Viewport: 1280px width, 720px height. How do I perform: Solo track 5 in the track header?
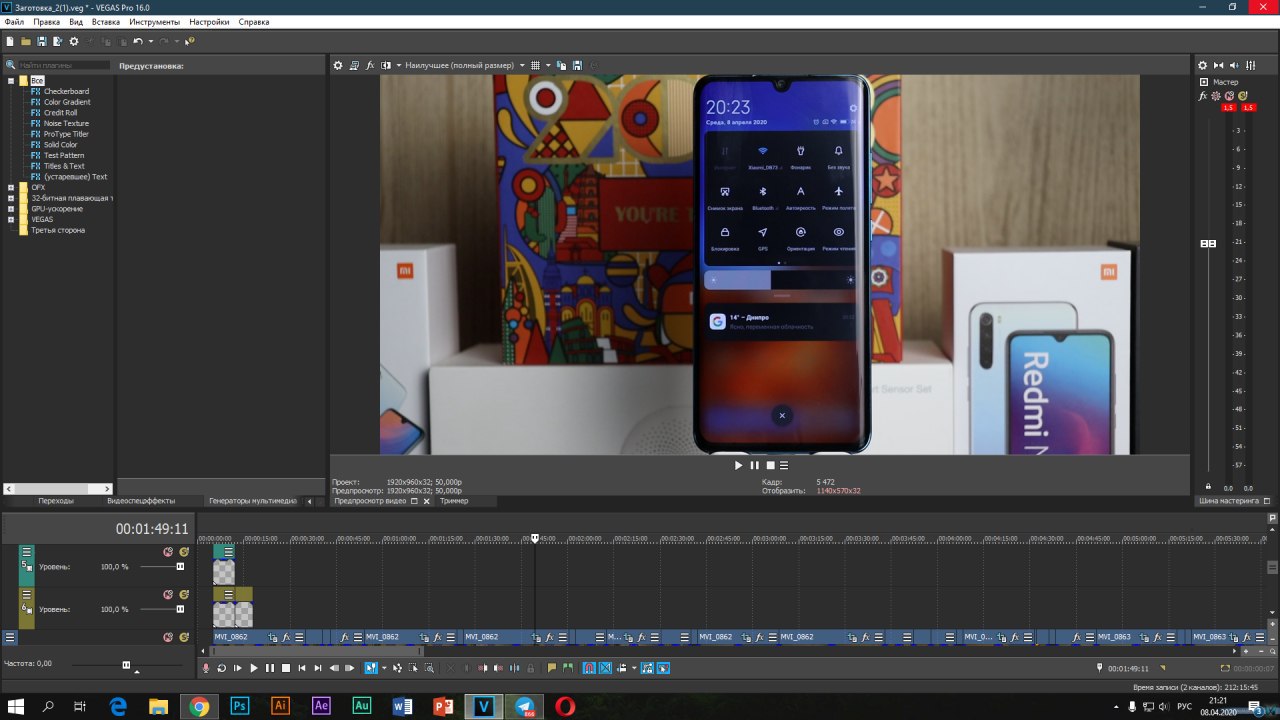tap(184, 552)
